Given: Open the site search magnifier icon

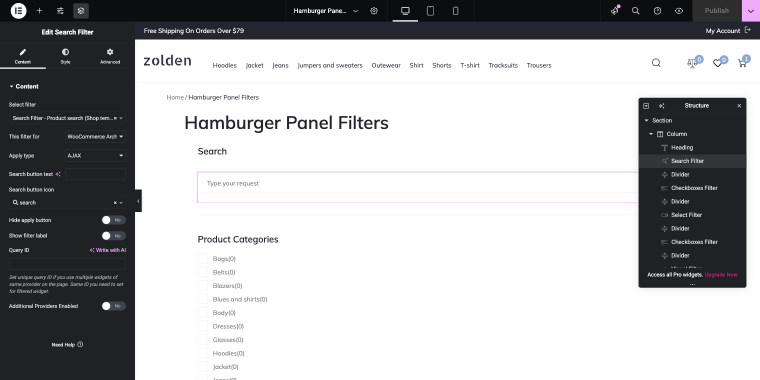Looking at the screenshot, I should 656,63.
